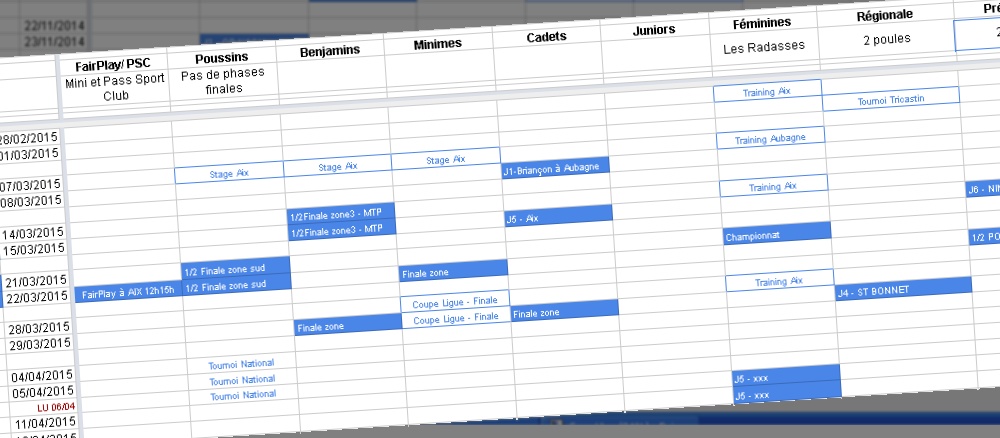Select the FairPlay/ PSC column header
The width and height of the screenshot is (1000, 438).
(x=114, y=66)
